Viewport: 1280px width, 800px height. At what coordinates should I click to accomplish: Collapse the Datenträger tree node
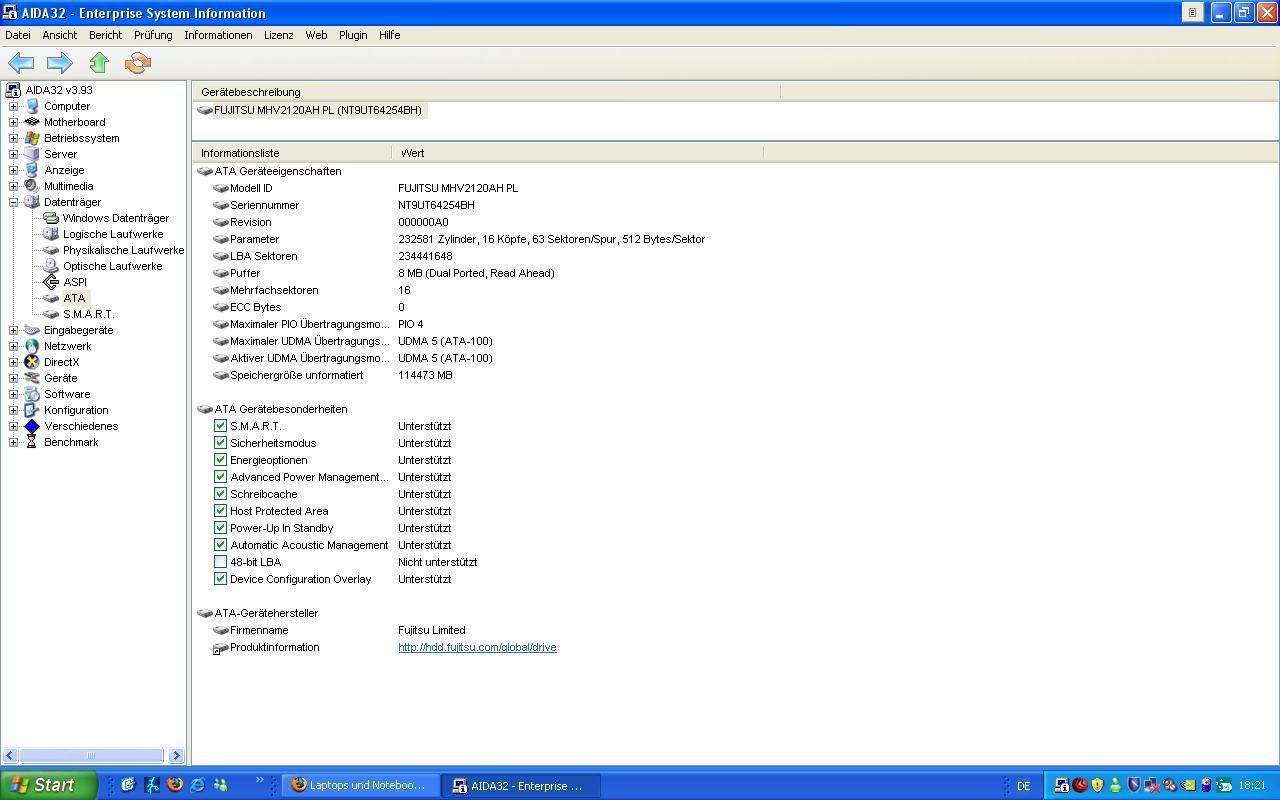13,202
